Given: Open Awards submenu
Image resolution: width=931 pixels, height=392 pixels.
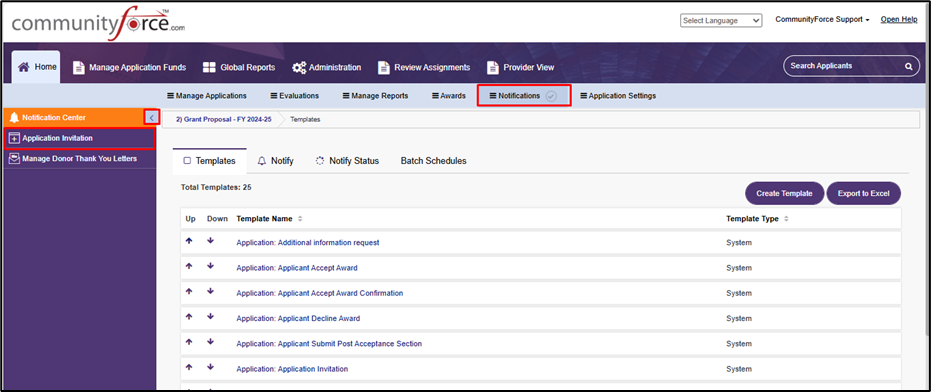Looking at the screenshot, I should [x=448, y=96].
